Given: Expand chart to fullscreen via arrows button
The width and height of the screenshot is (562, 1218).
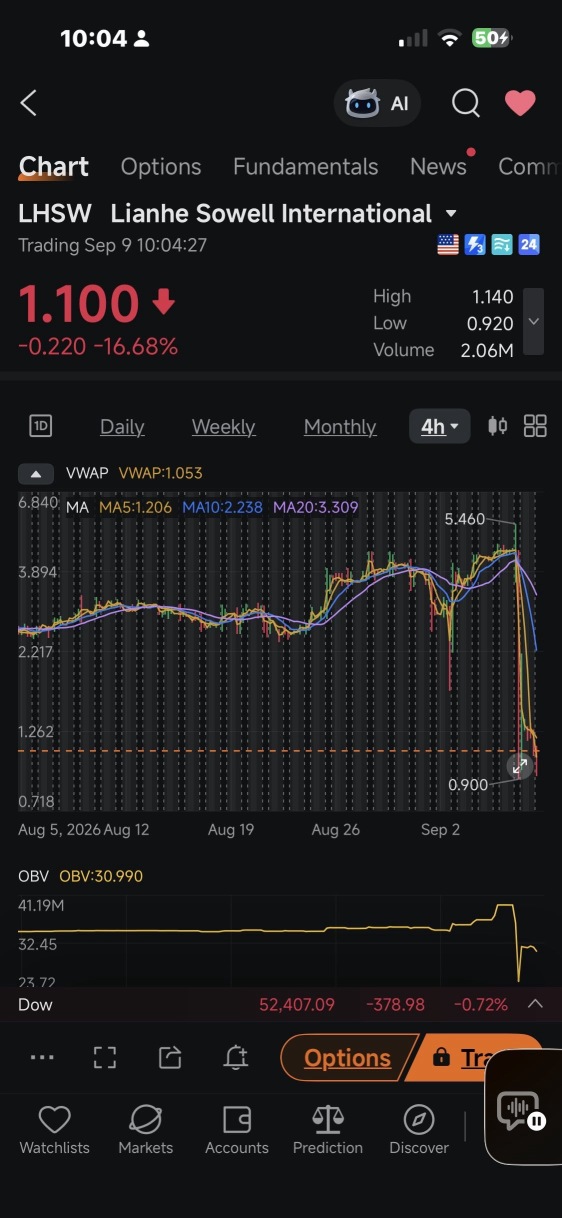Looking at the screenshot, I should point(520,767).
